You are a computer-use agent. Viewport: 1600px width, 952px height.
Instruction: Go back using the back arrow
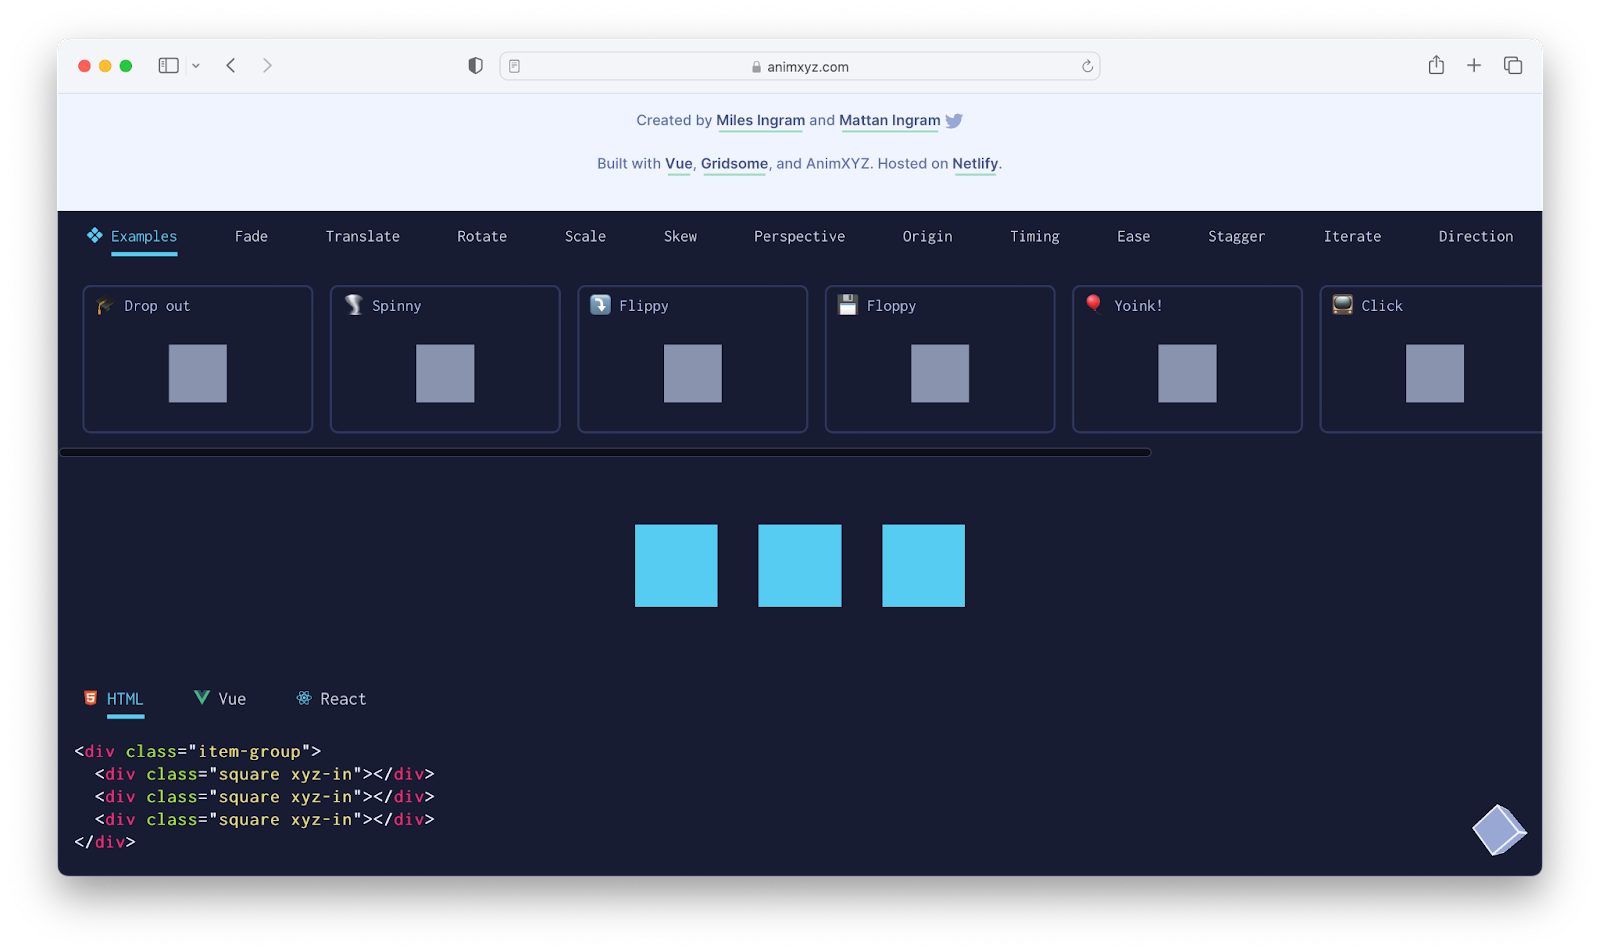pyautogui.click(x=231, y=66)
